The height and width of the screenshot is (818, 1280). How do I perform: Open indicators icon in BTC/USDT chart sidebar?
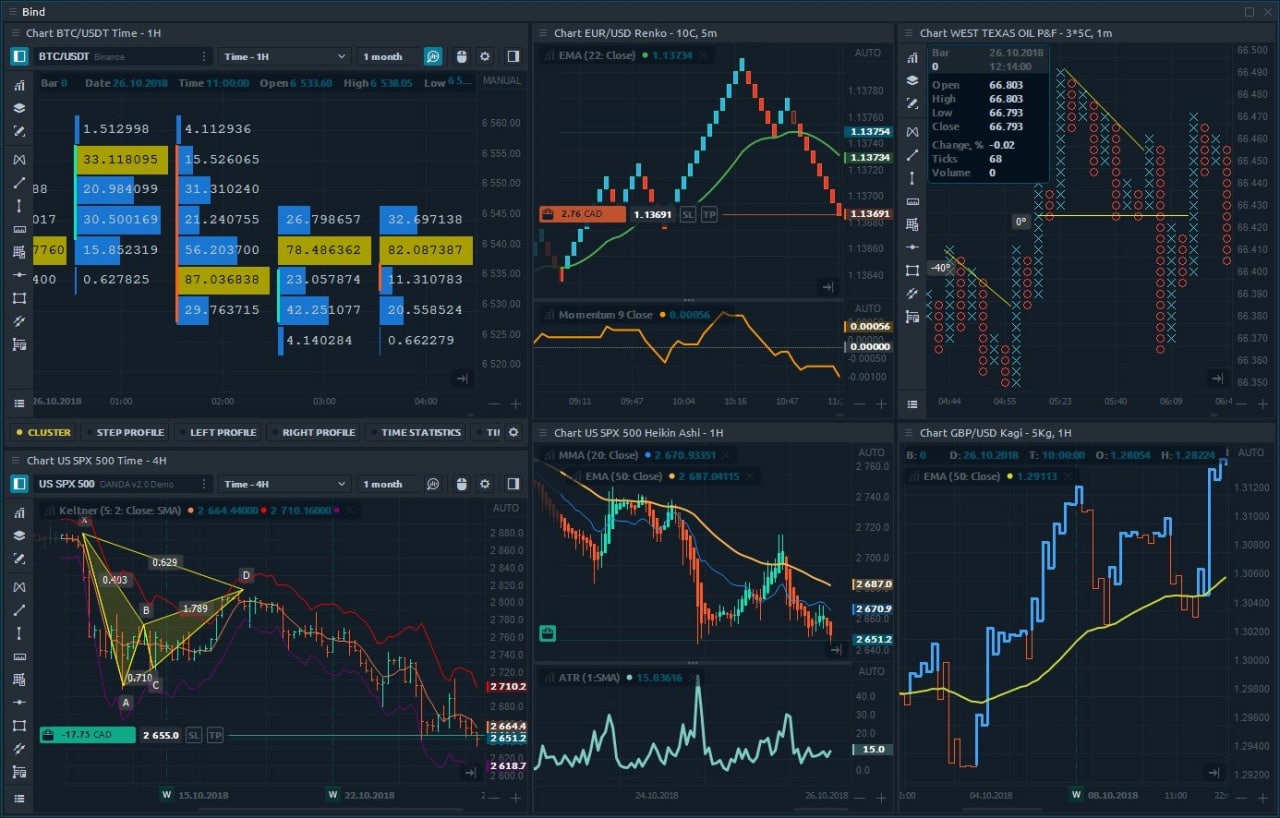19,86
